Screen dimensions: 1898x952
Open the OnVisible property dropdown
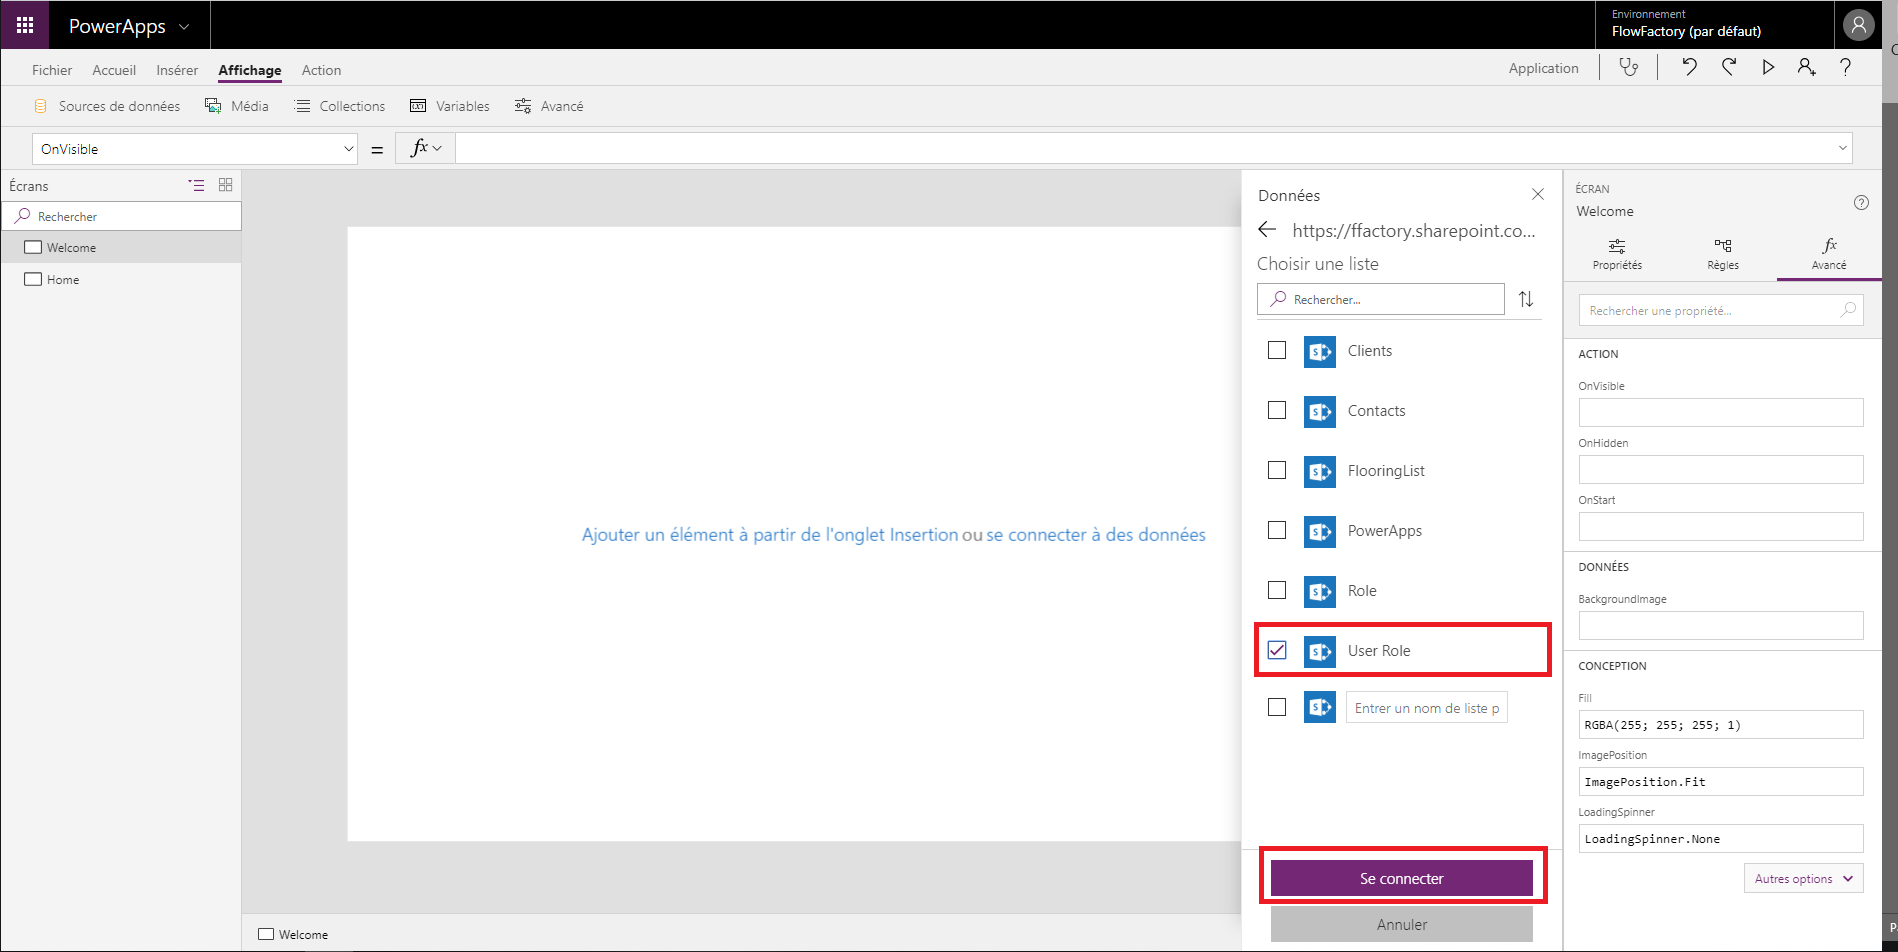(348, 149)
